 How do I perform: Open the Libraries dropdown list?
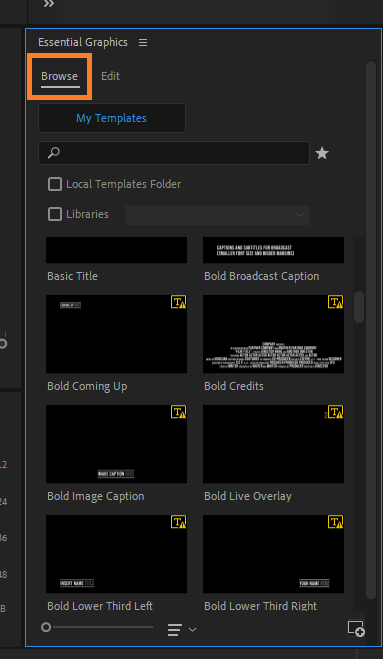[x=217, y=215]
